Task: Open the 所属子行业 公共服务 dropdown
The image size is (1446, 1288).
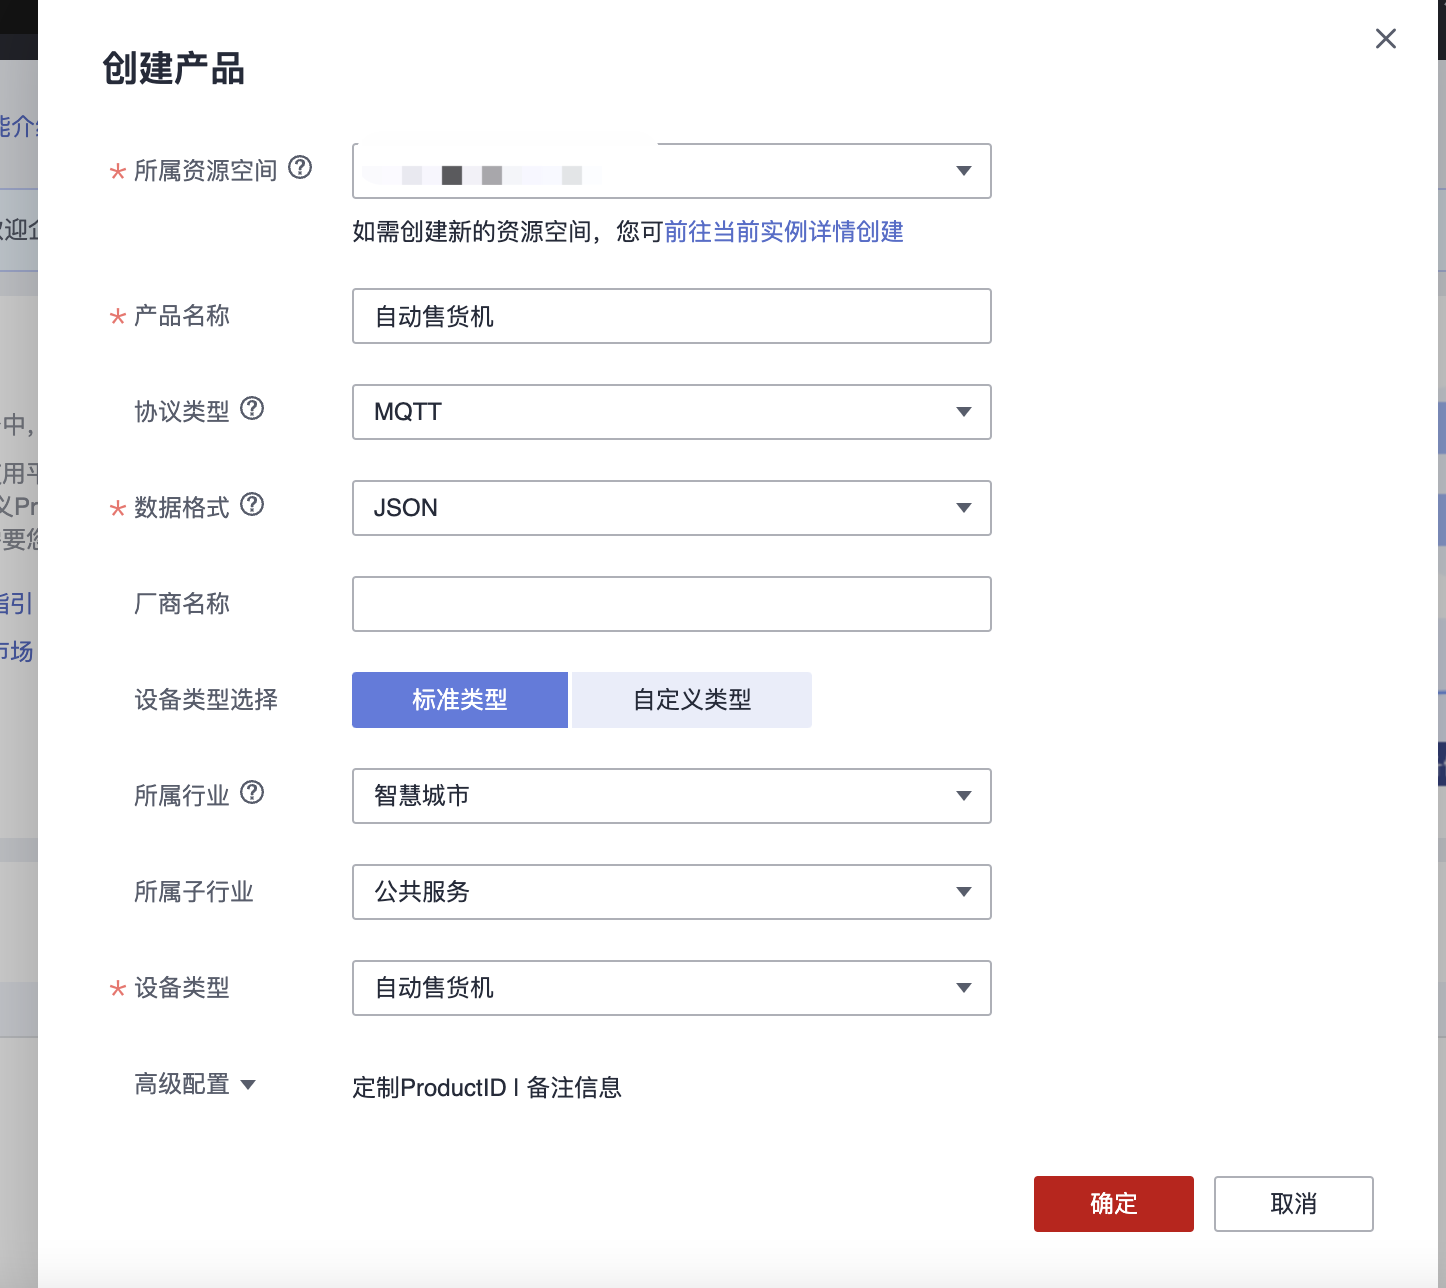Action: tap(671, 892)
